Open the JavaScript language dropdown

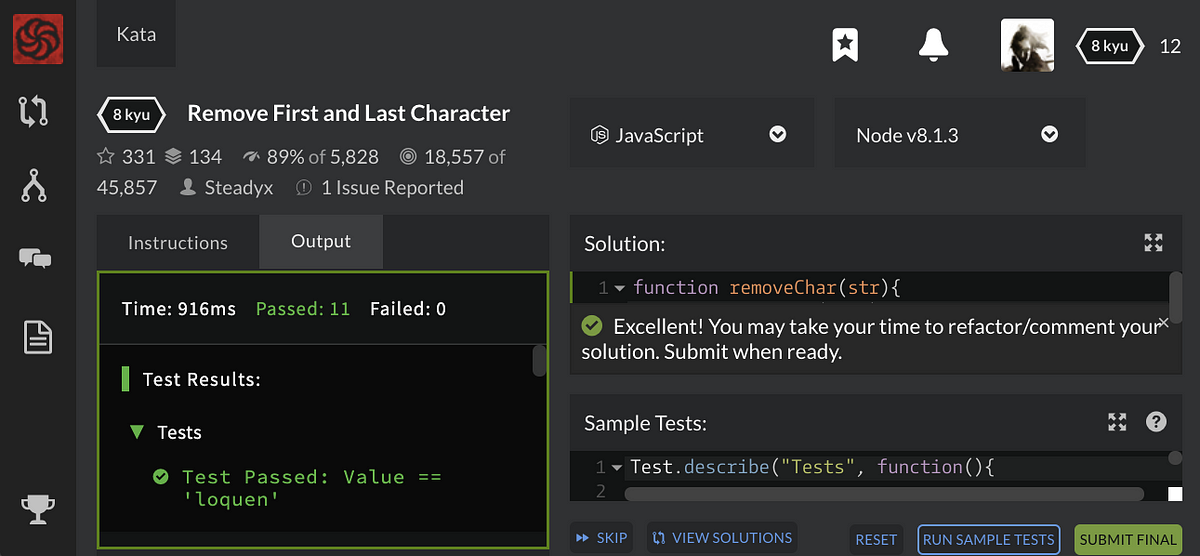pos(692,134)
